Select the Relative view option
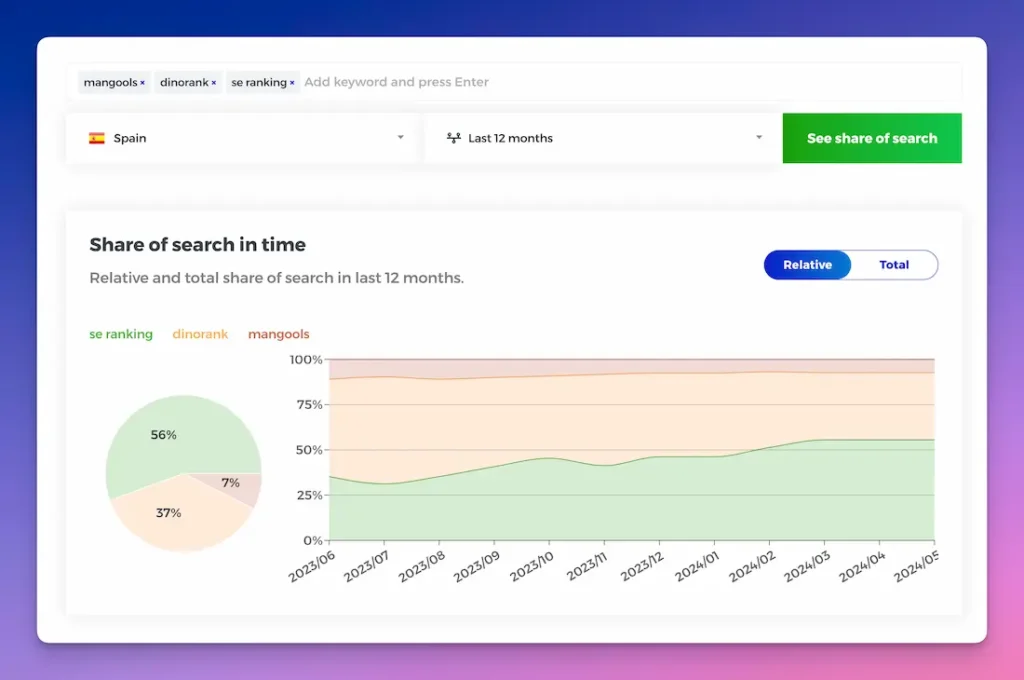This screenshot has width=1024, height=680. pos(806,264)
